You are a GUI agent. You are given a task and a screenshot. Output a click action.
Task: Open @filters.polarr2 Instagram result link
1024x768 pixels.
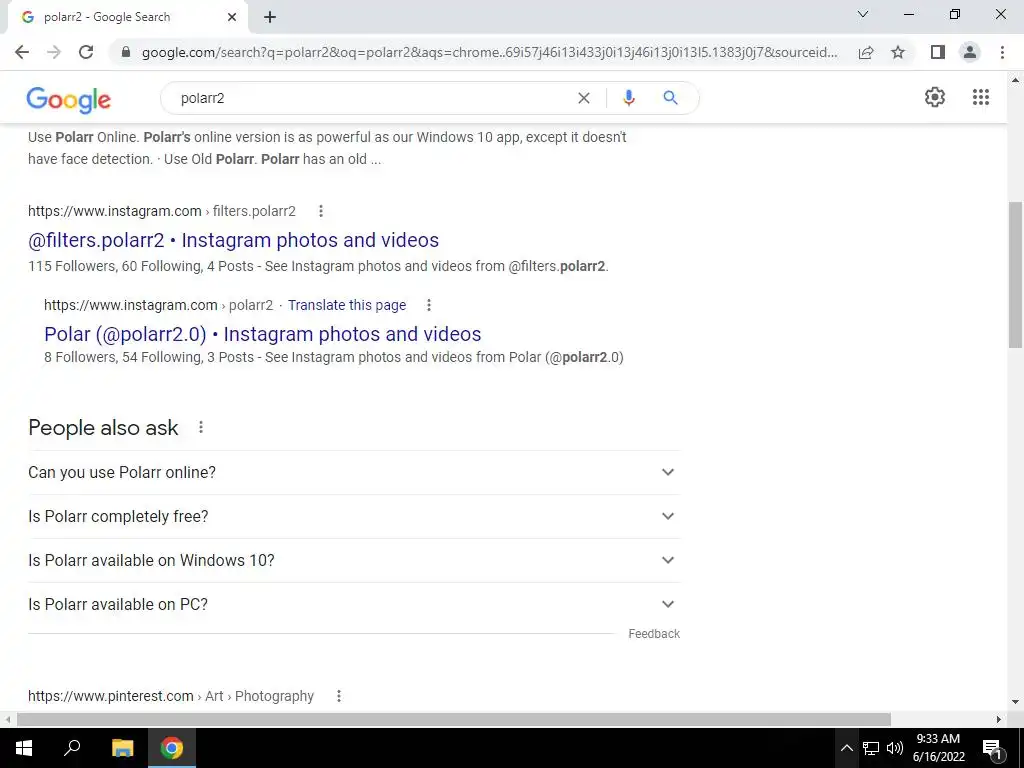pos(233,240)
